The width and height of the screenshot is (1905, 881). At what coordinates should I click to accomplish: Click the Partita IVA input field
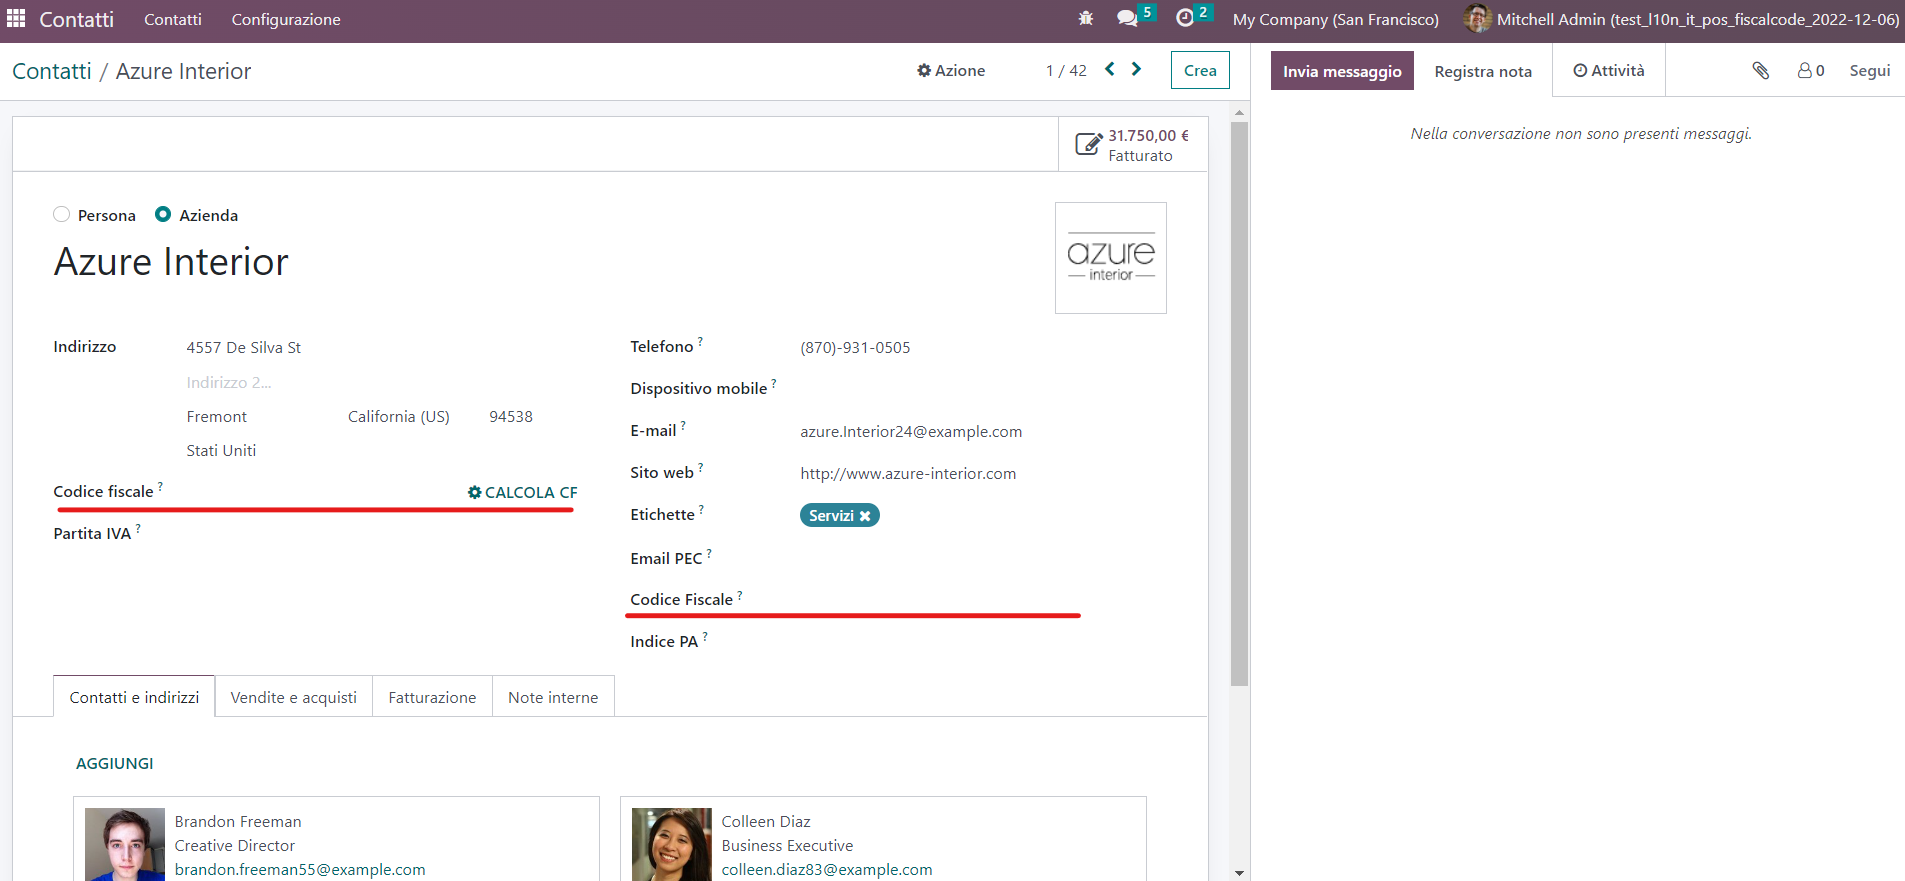click(380, 533)
